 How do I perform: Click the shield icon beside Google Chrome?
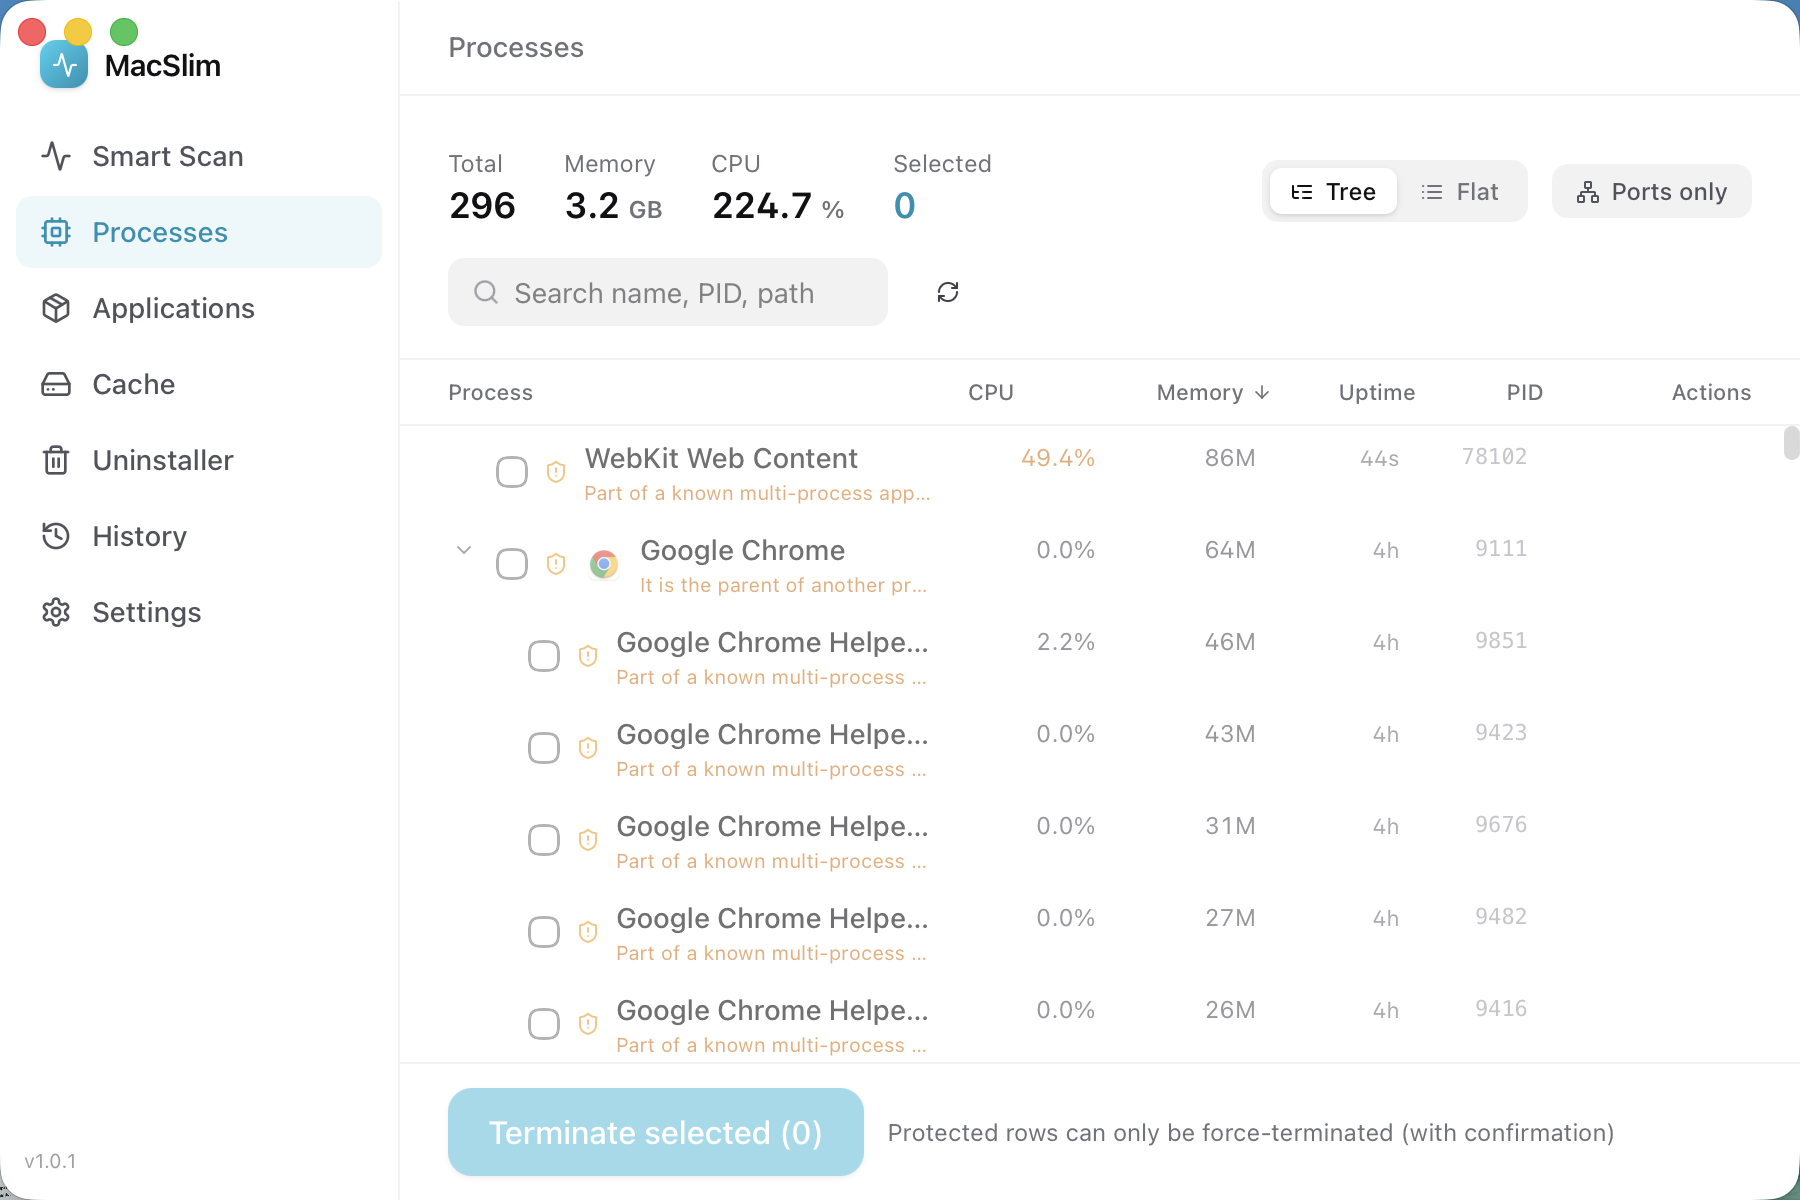click(556, 564)
